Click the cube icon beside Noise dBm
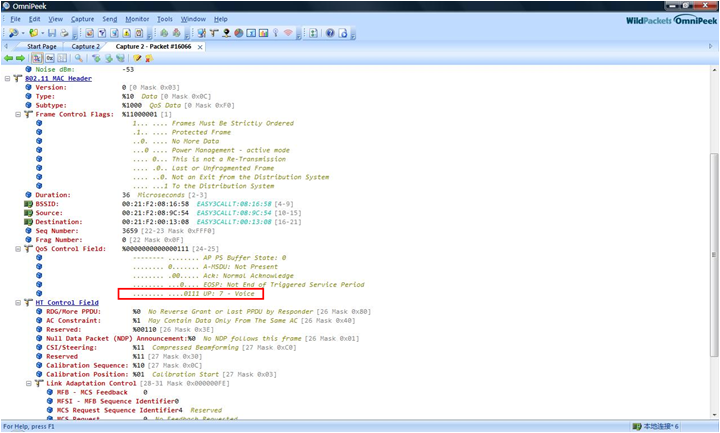 (28, 69)
